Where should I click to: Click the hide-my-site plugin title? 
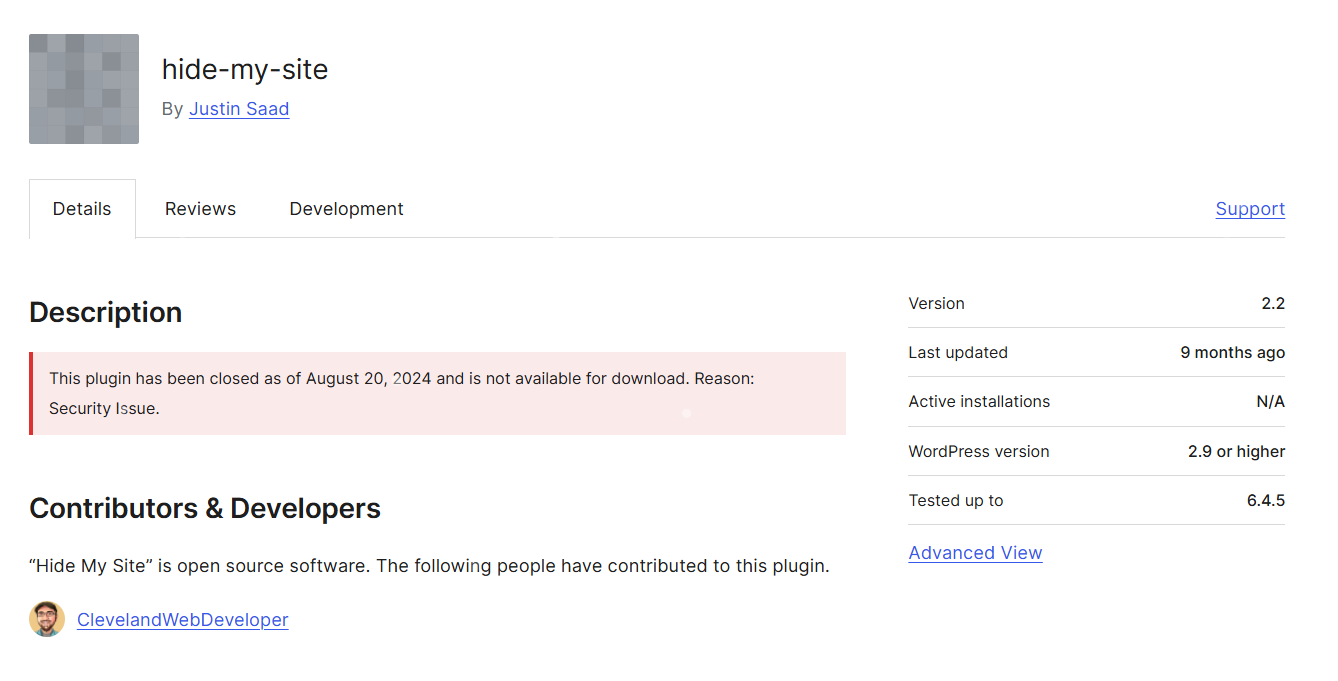point(245,69)
